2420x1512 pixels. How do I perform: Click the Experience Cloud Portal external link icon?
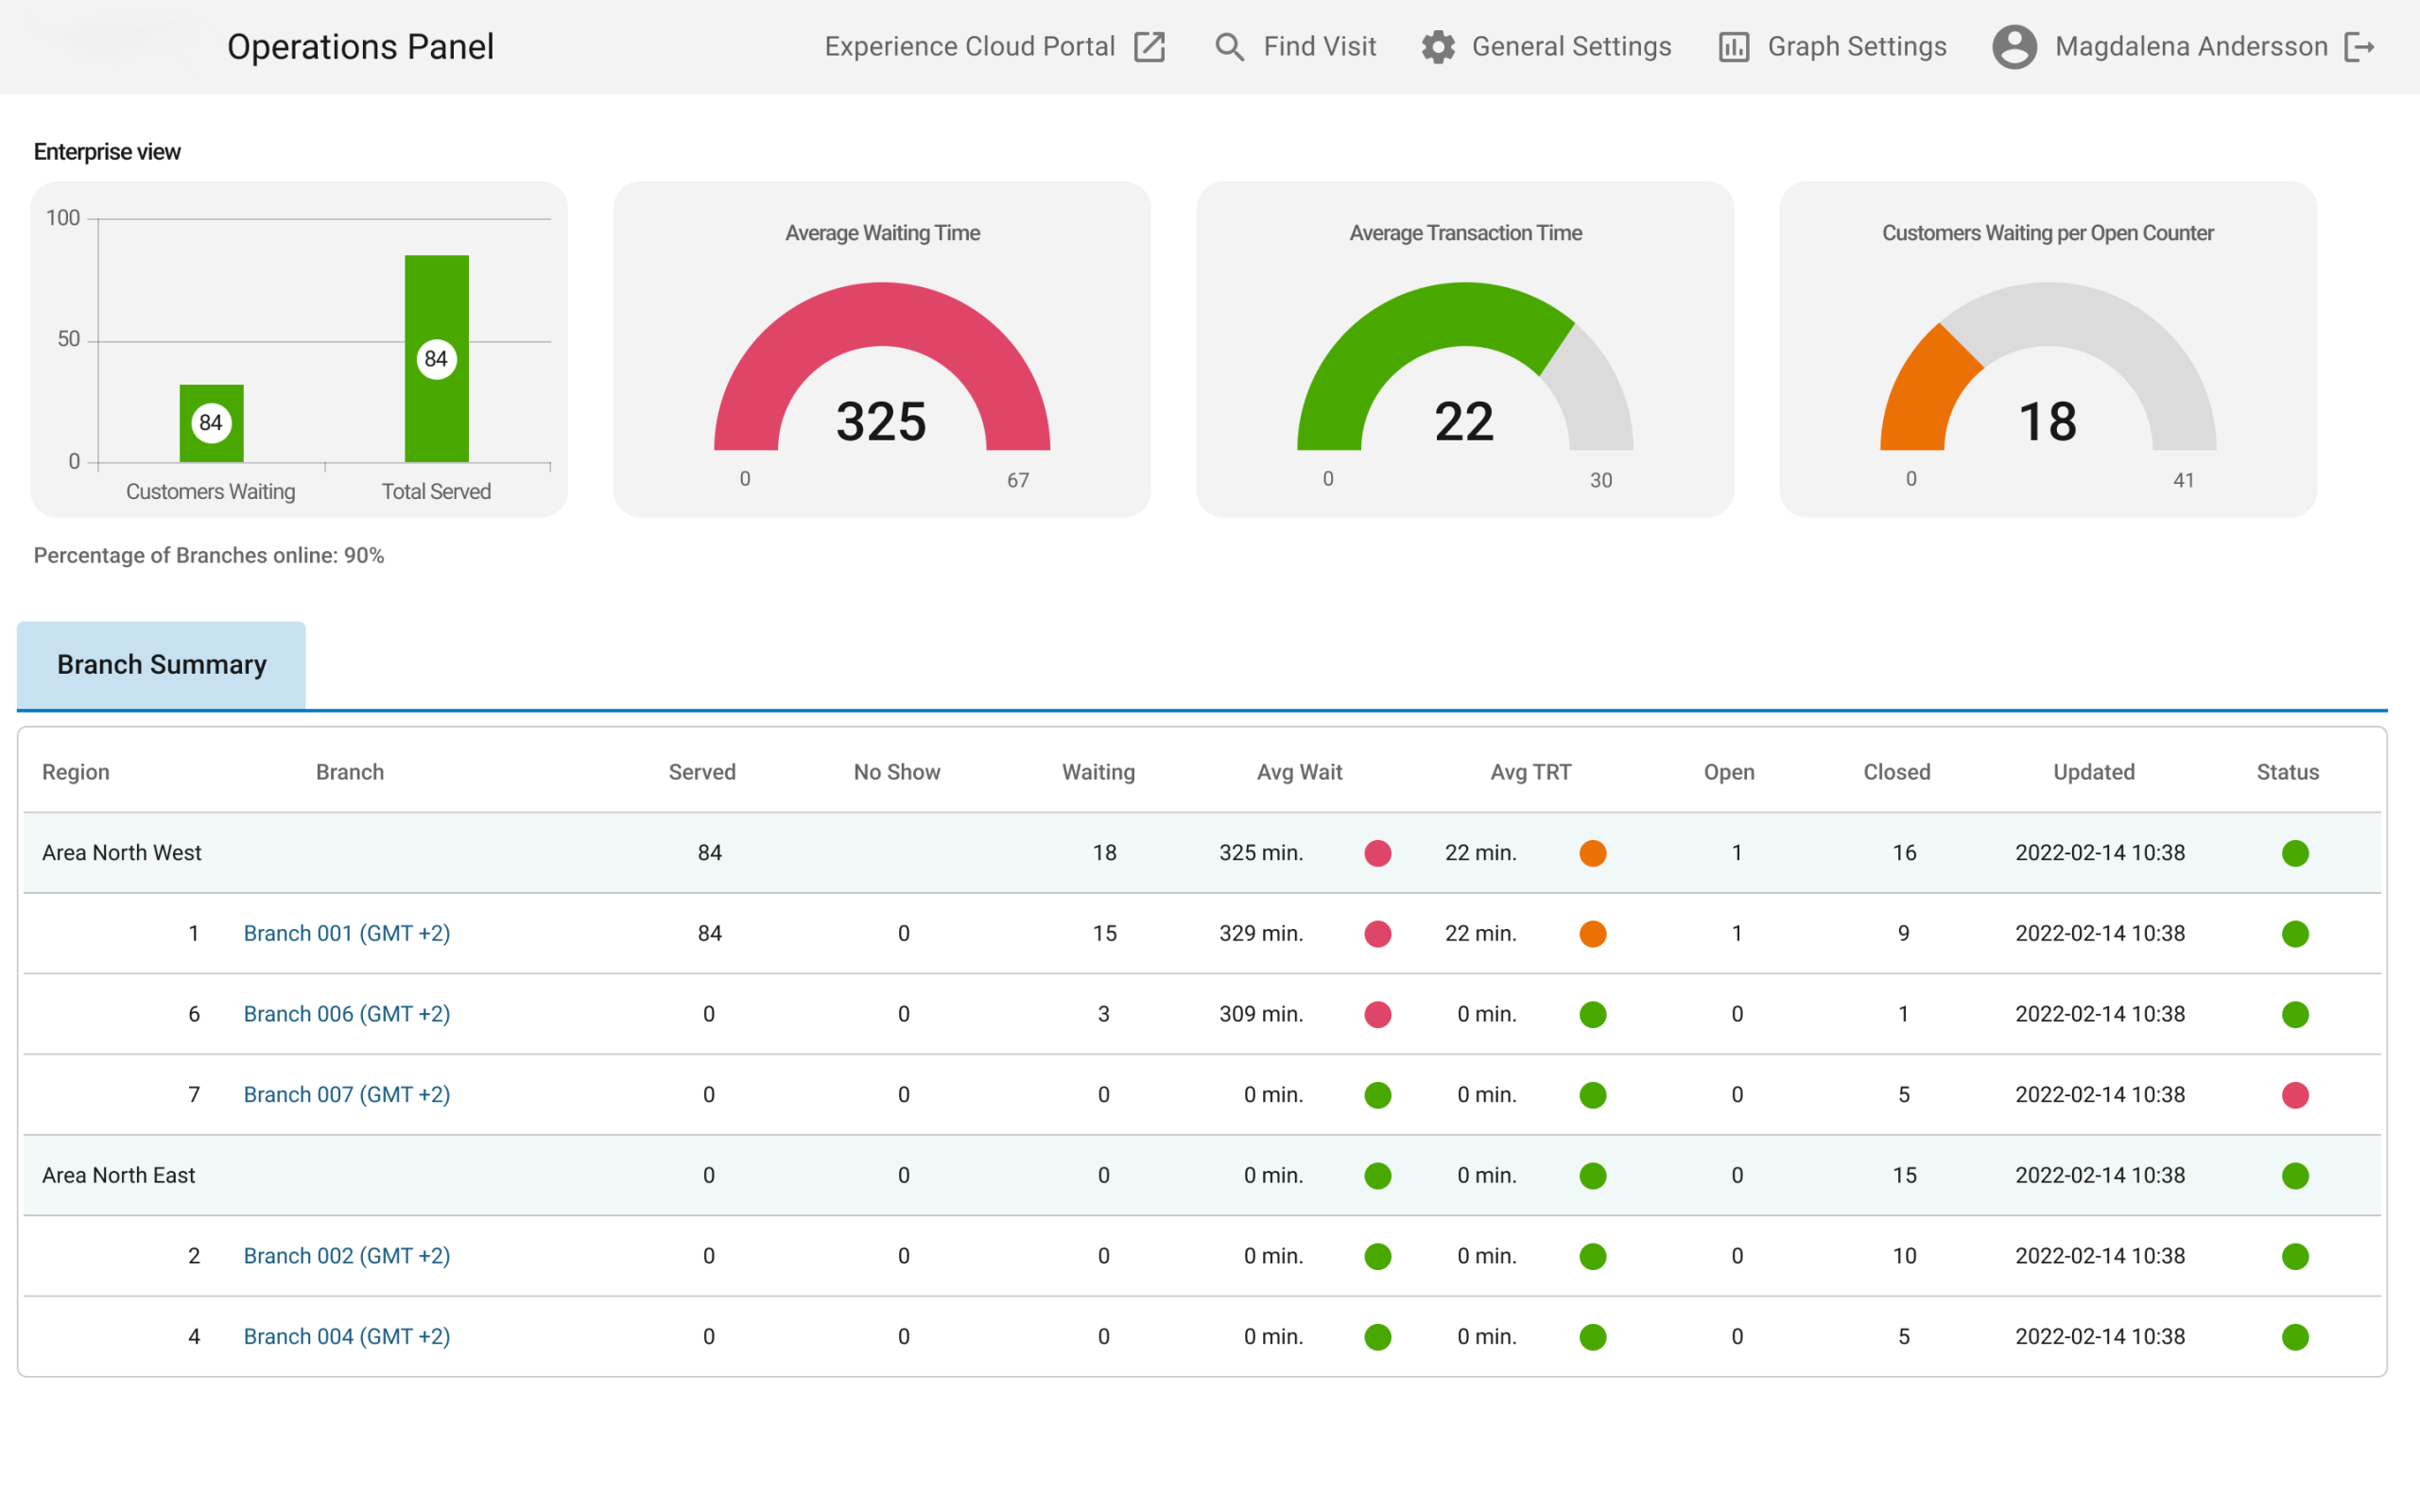coord(1149,47)
